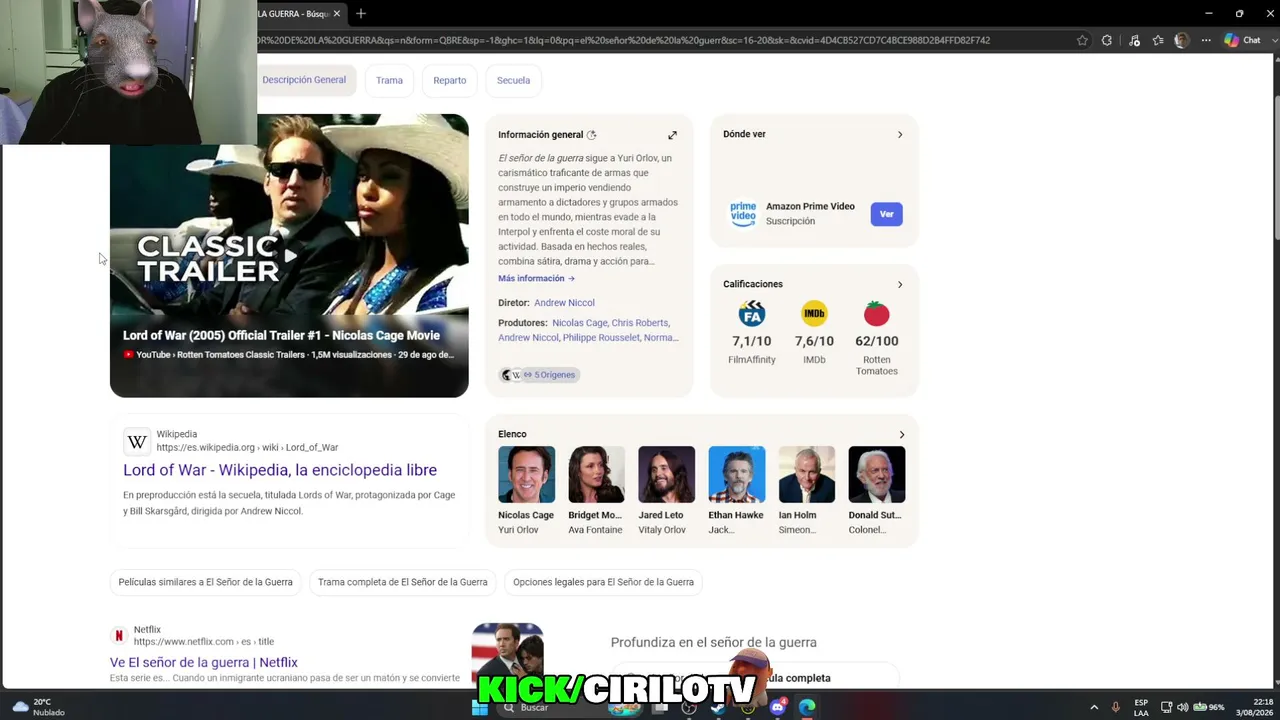
Task: Play the Lord of War classic trailer
Action: [289, 255]
